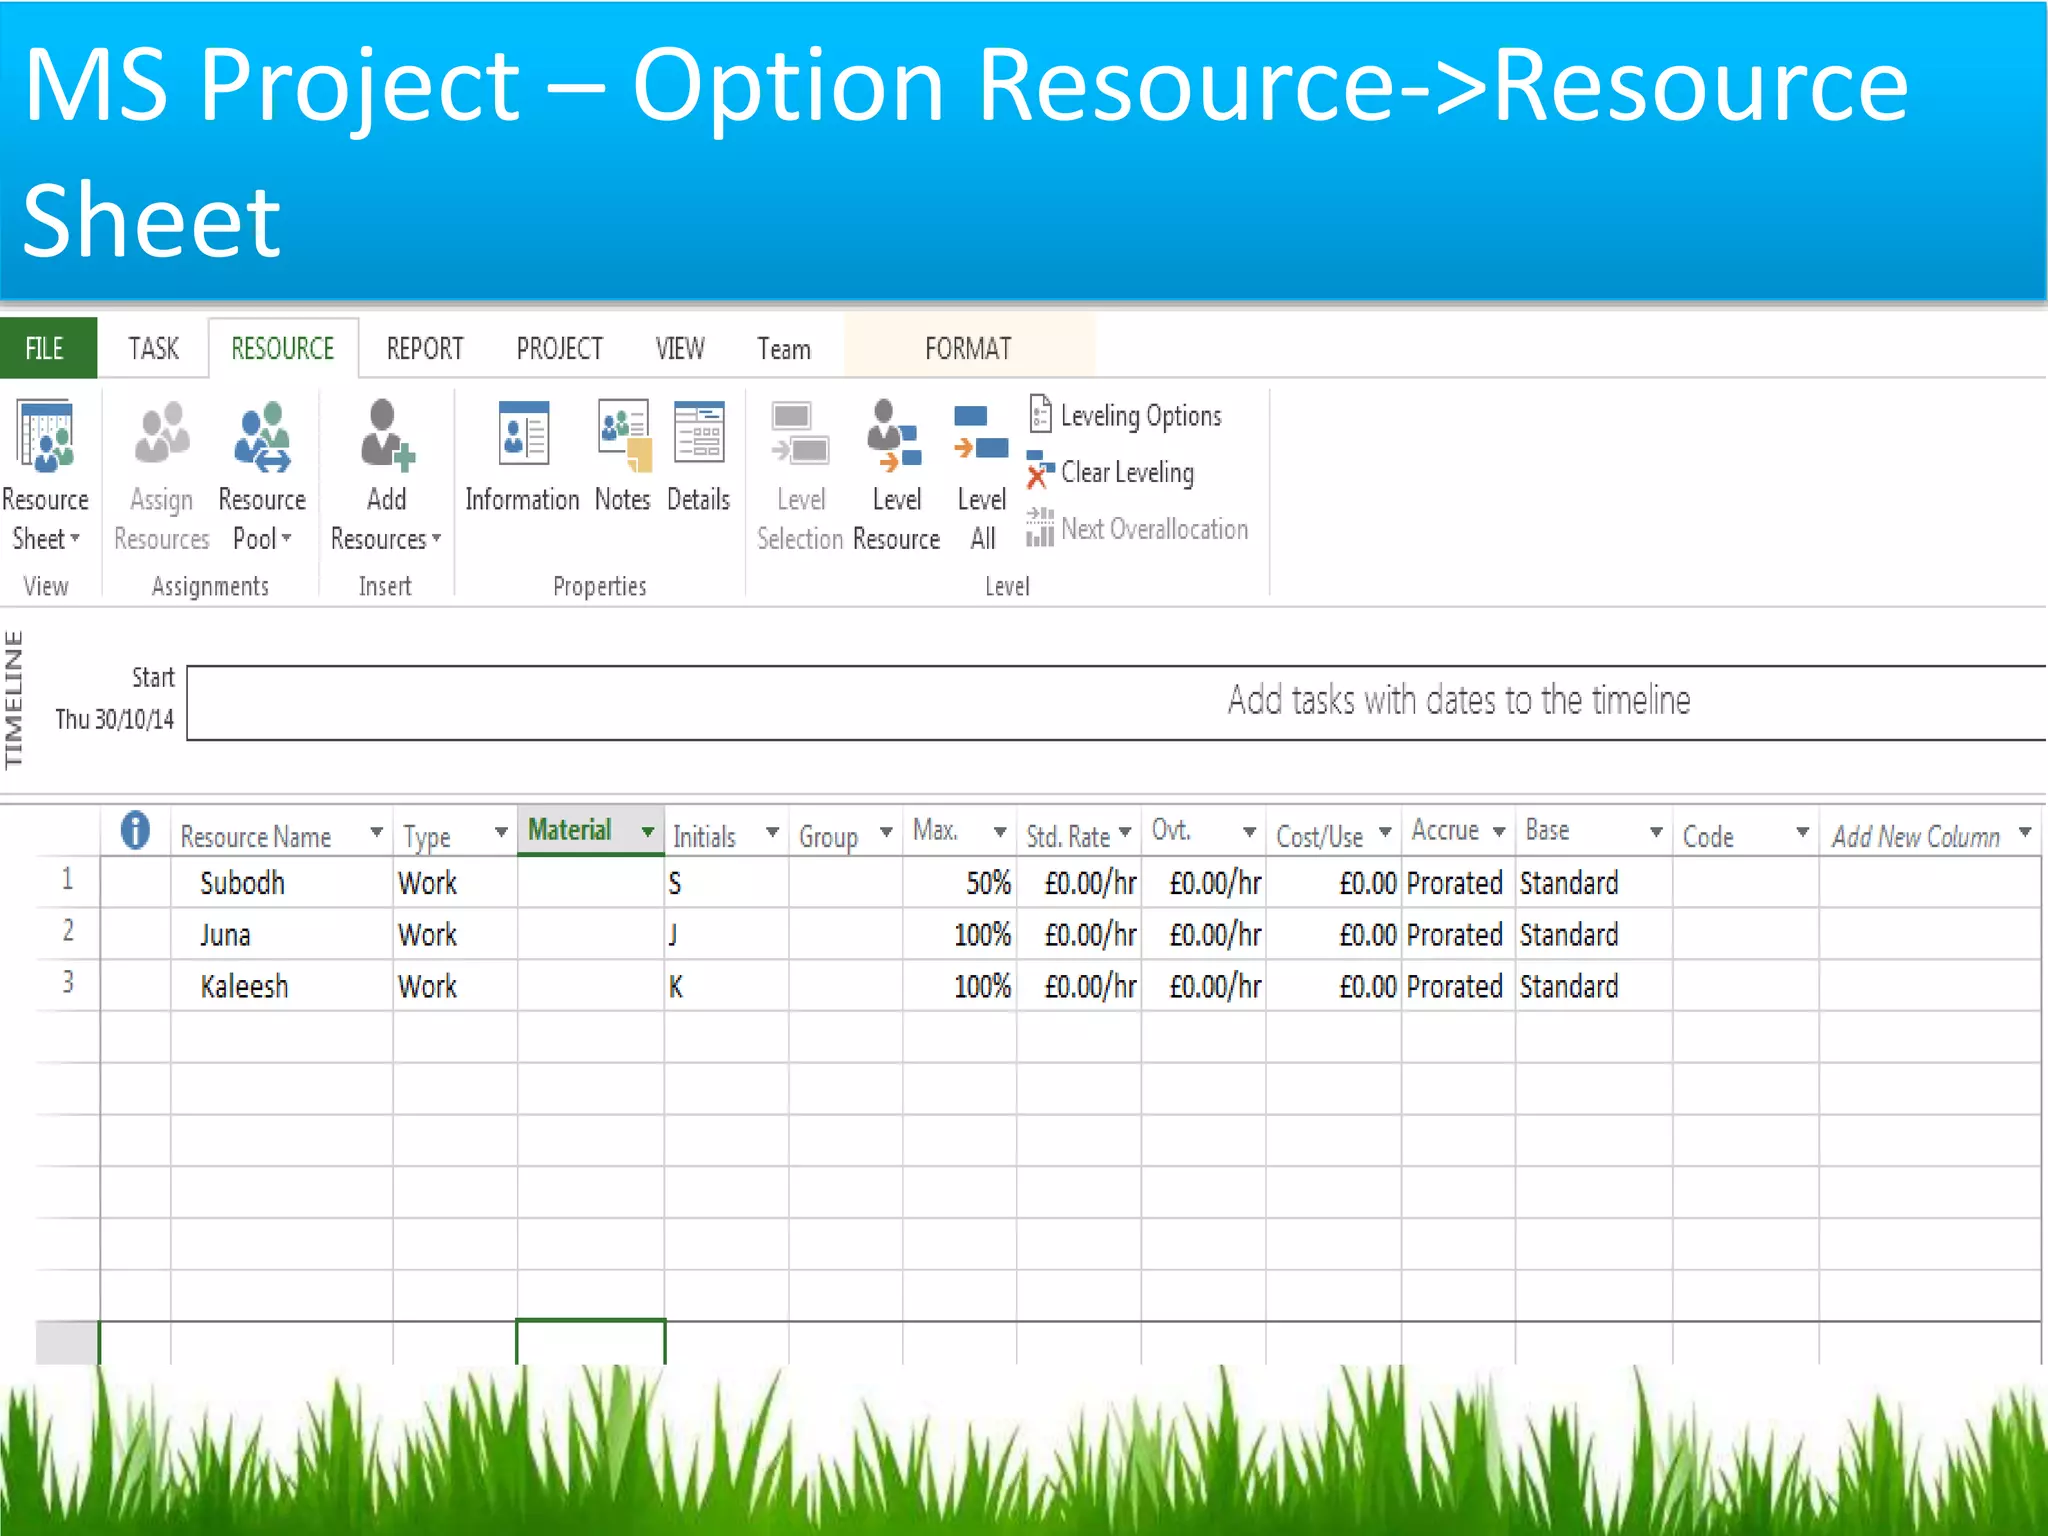Expand the Resource Sheet dropdown arrow

pos(75,539)
